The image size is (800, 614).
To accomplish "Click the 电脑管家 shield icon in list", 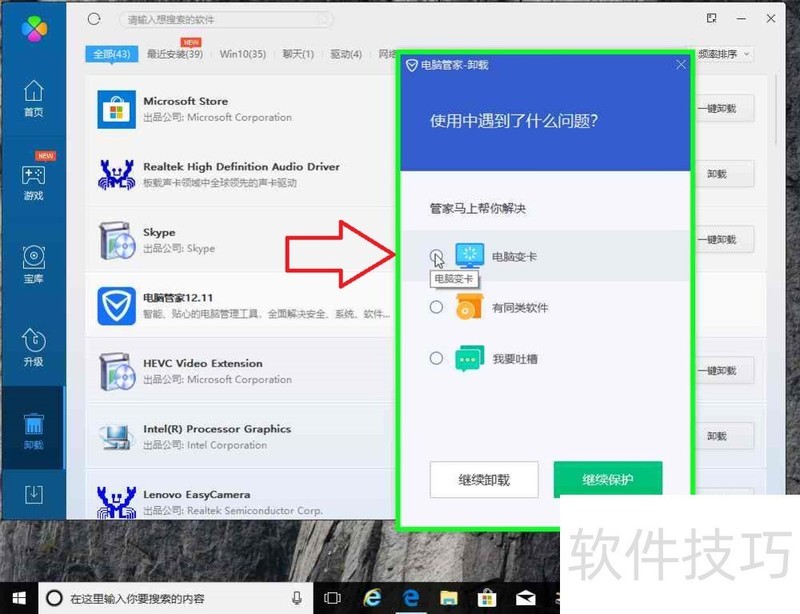I will 116,306.
